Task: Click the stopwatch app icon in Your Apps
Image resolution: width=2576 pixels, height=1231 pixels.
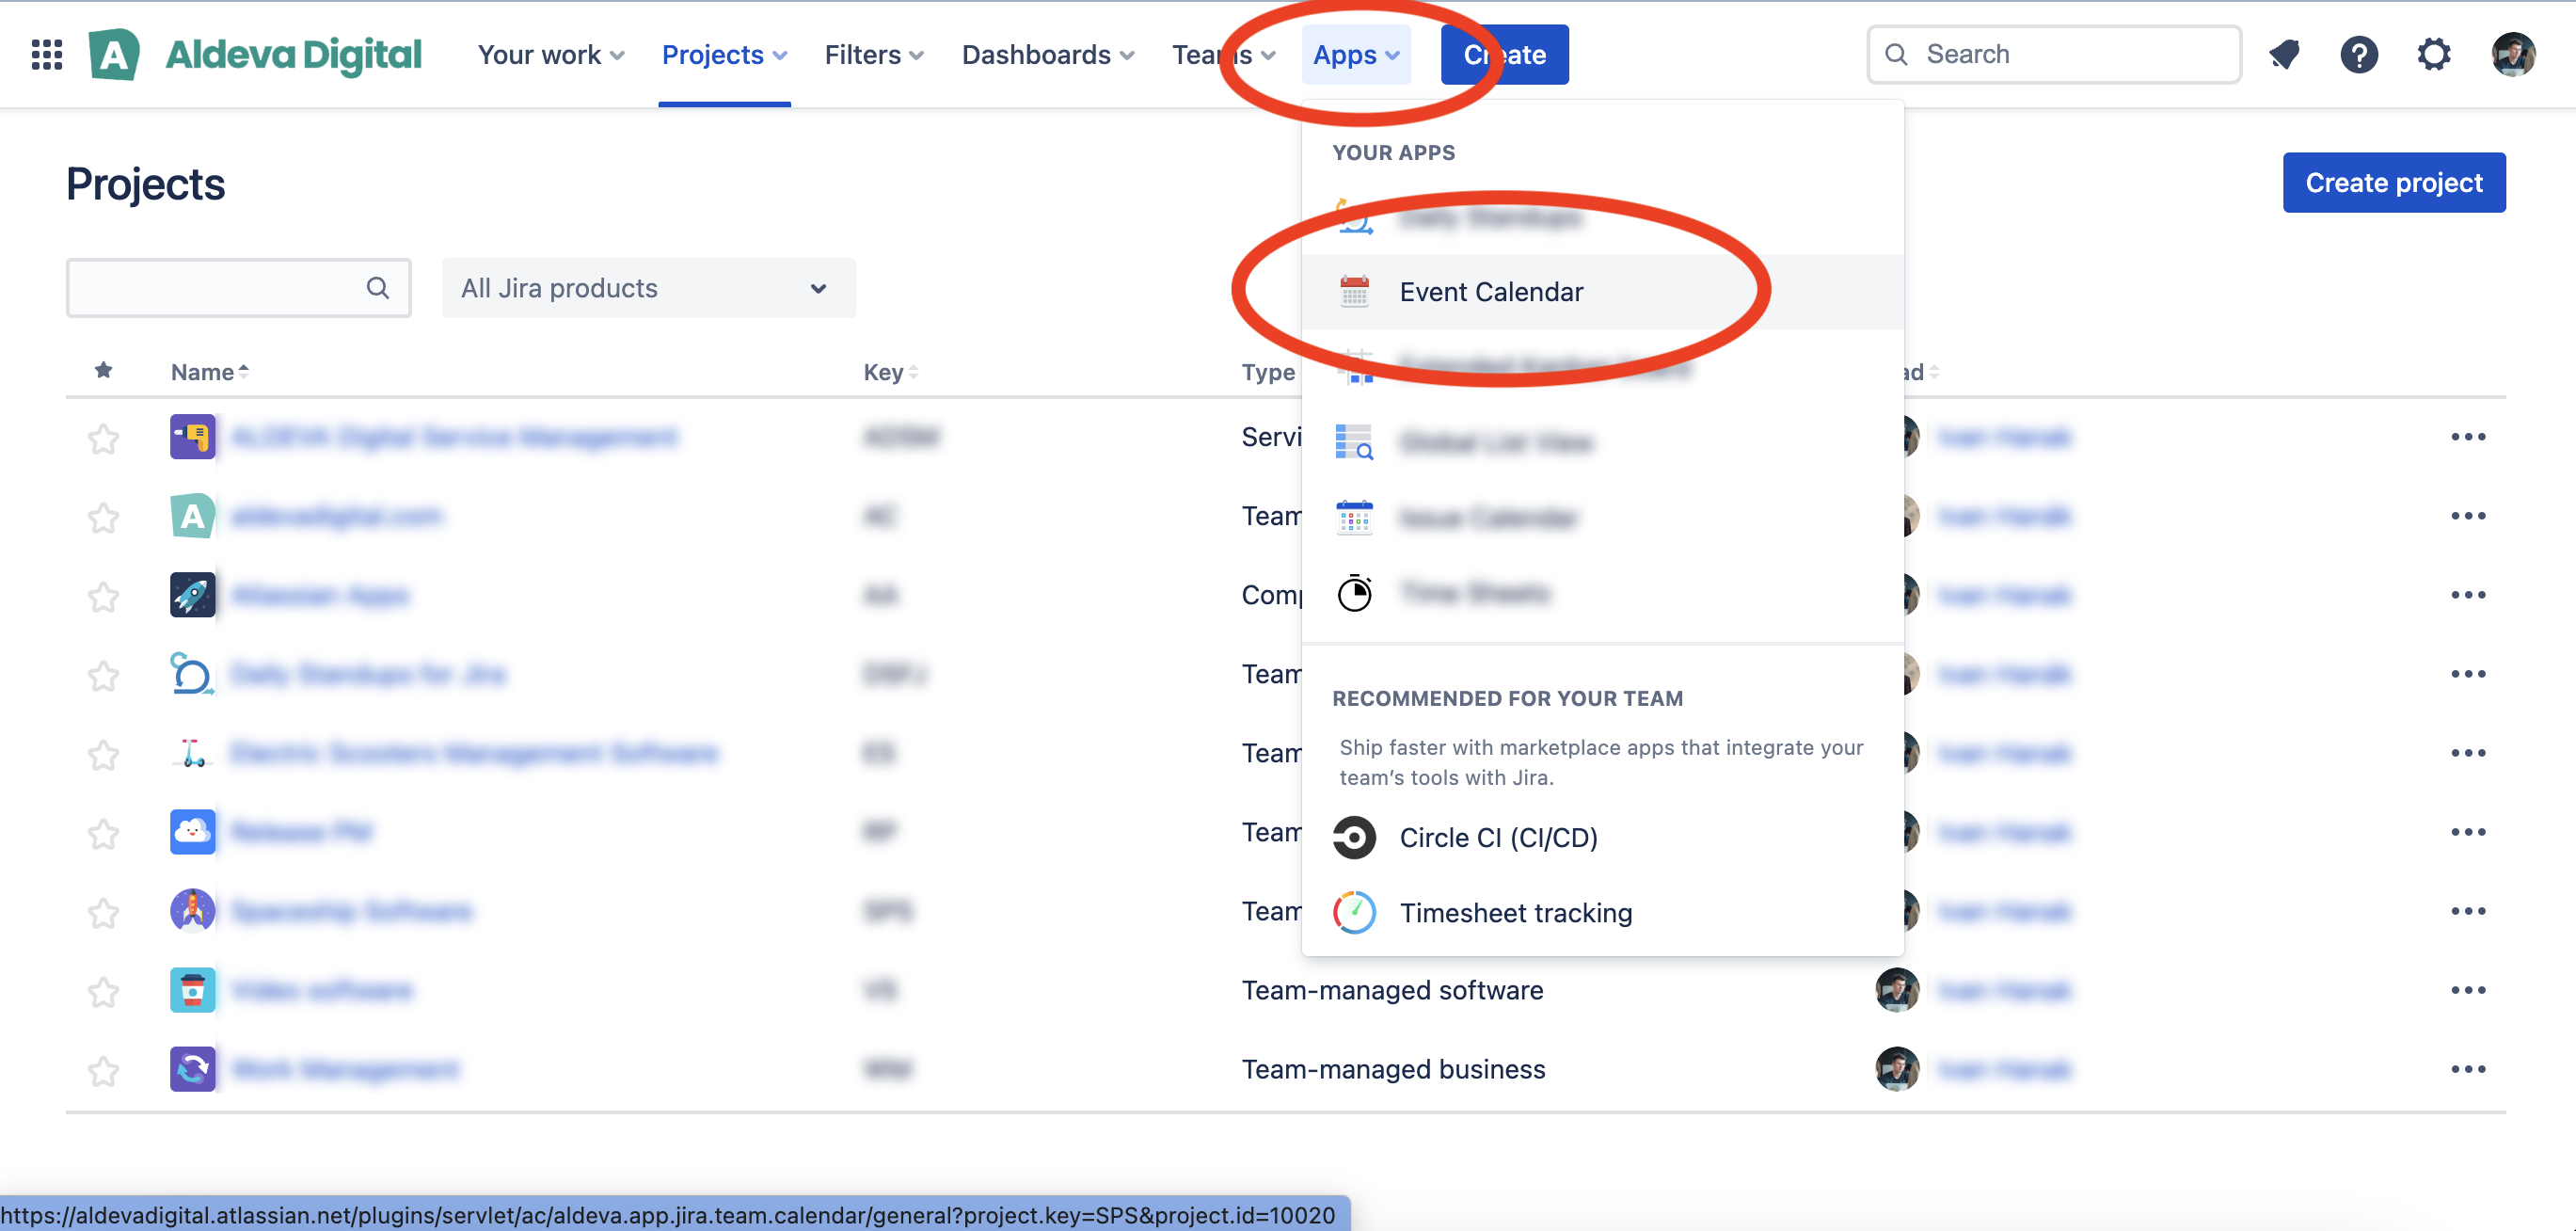Action: pyautogui.click(x=1355, y=593)
